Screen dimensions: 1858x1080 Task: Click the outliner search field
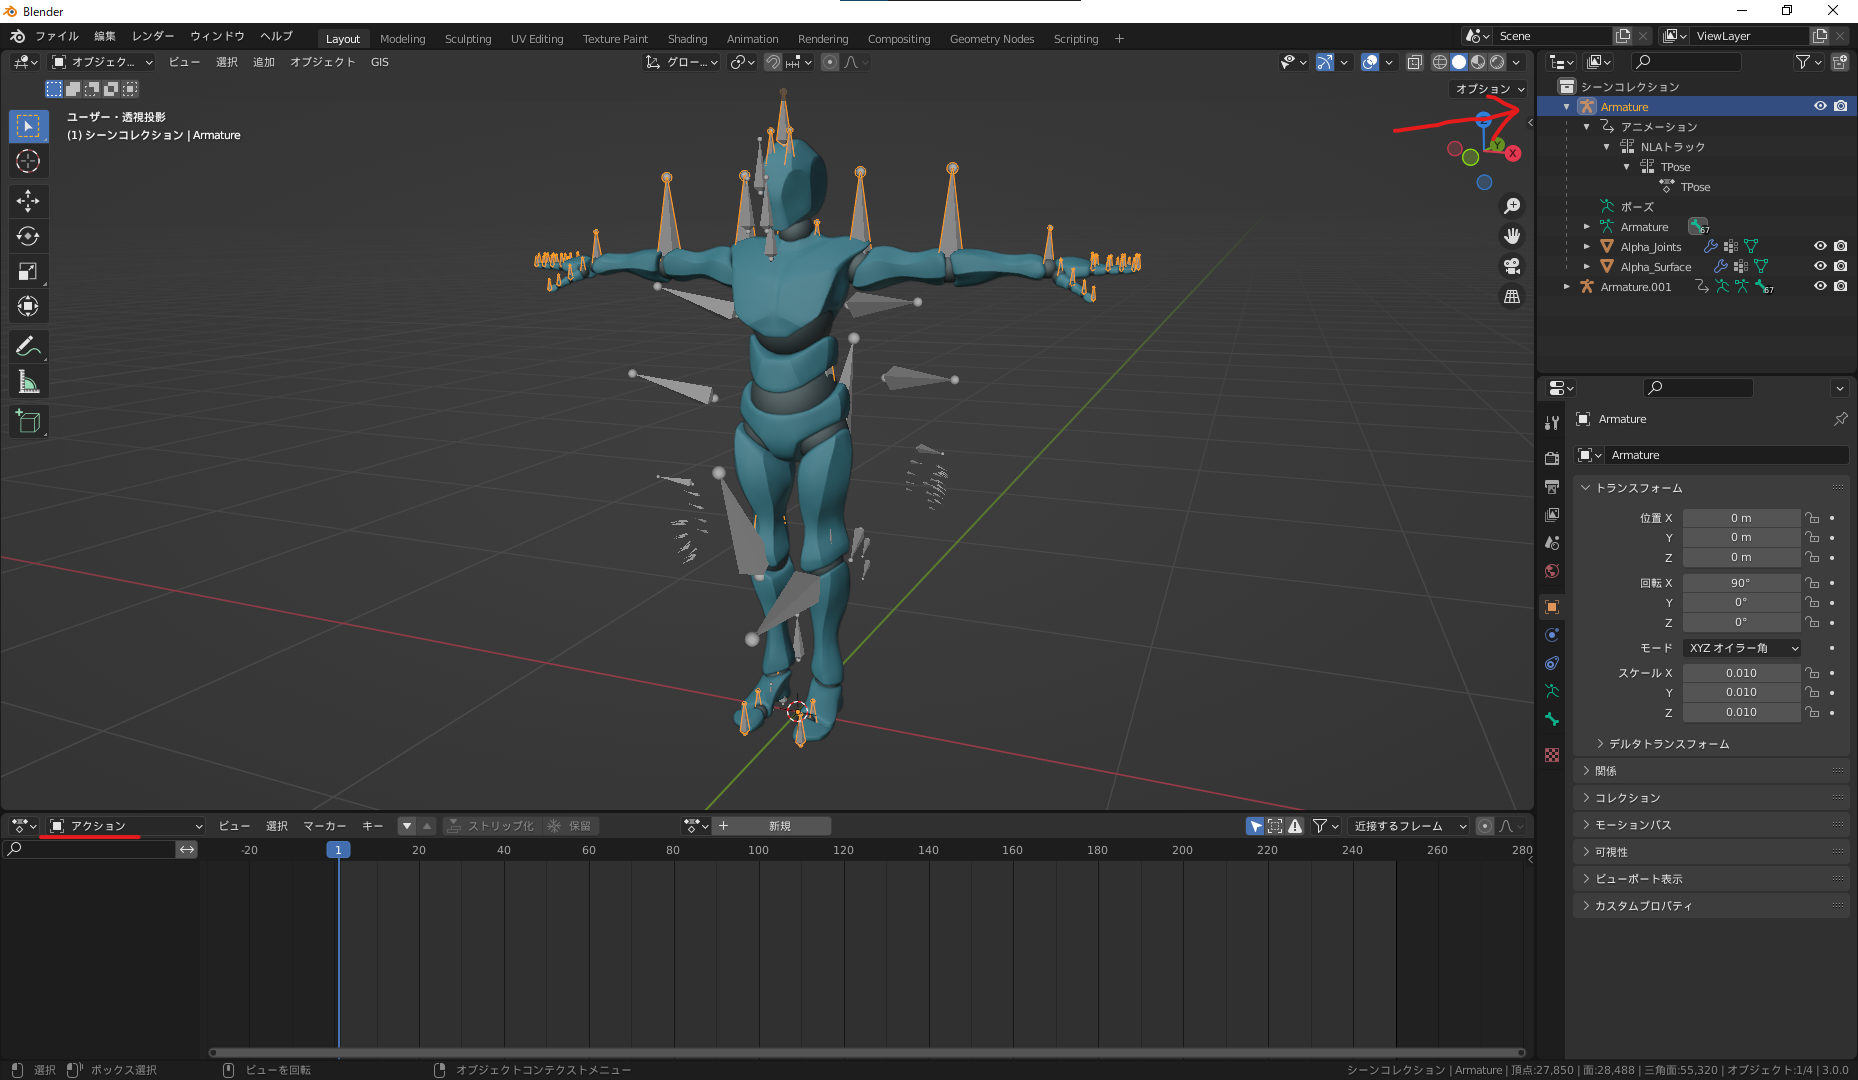click(x=1687, y=61)
